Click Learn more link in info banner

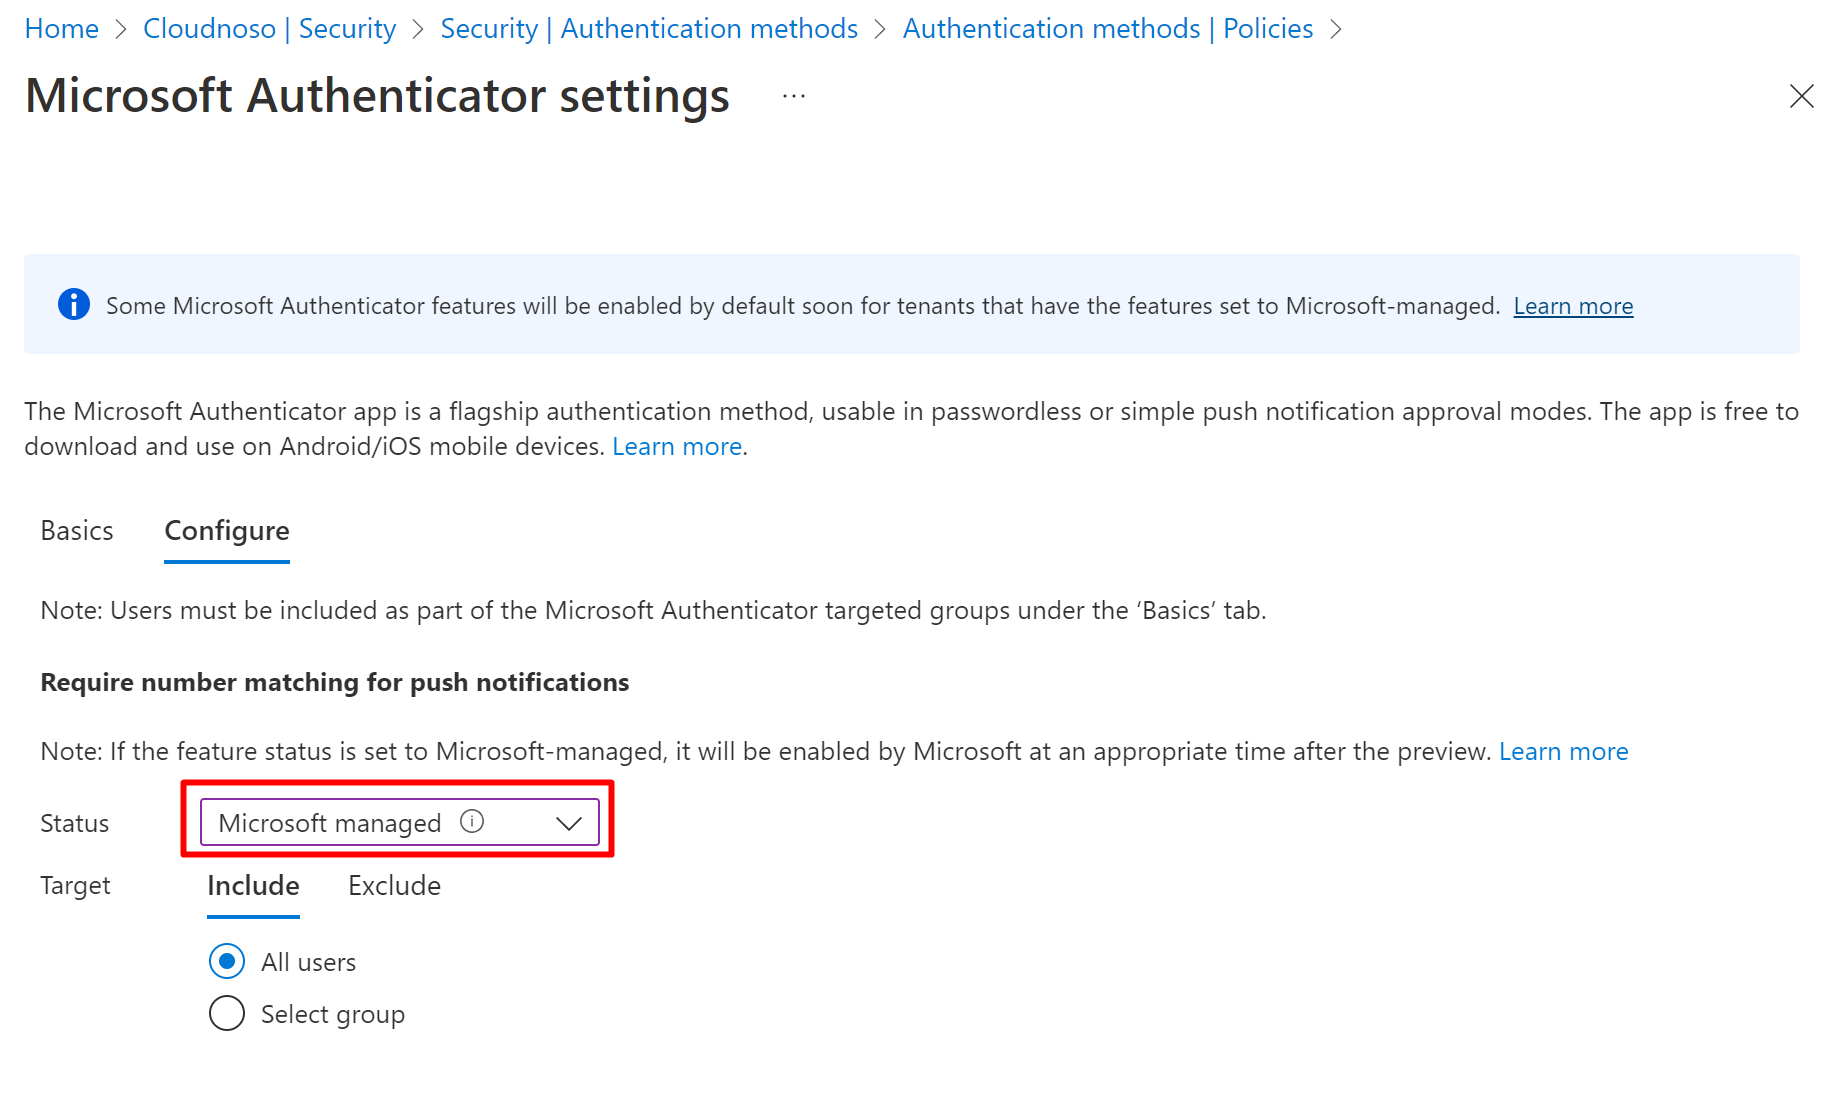1572,306
